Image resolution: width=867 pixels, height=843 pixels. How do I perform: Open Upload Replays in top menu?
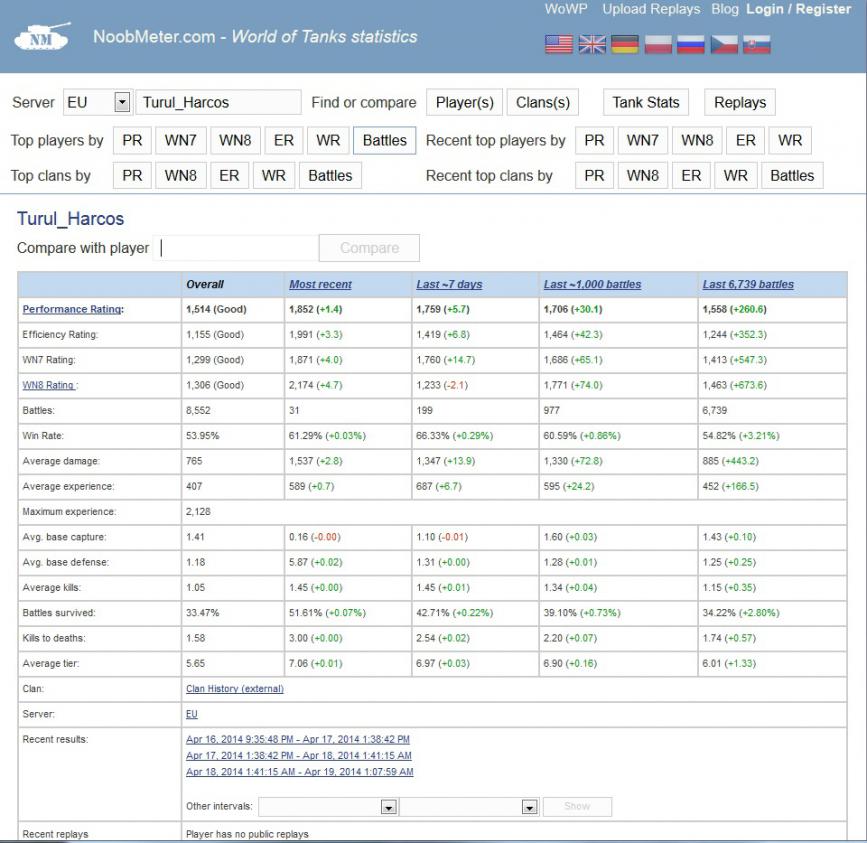point(652,9)
